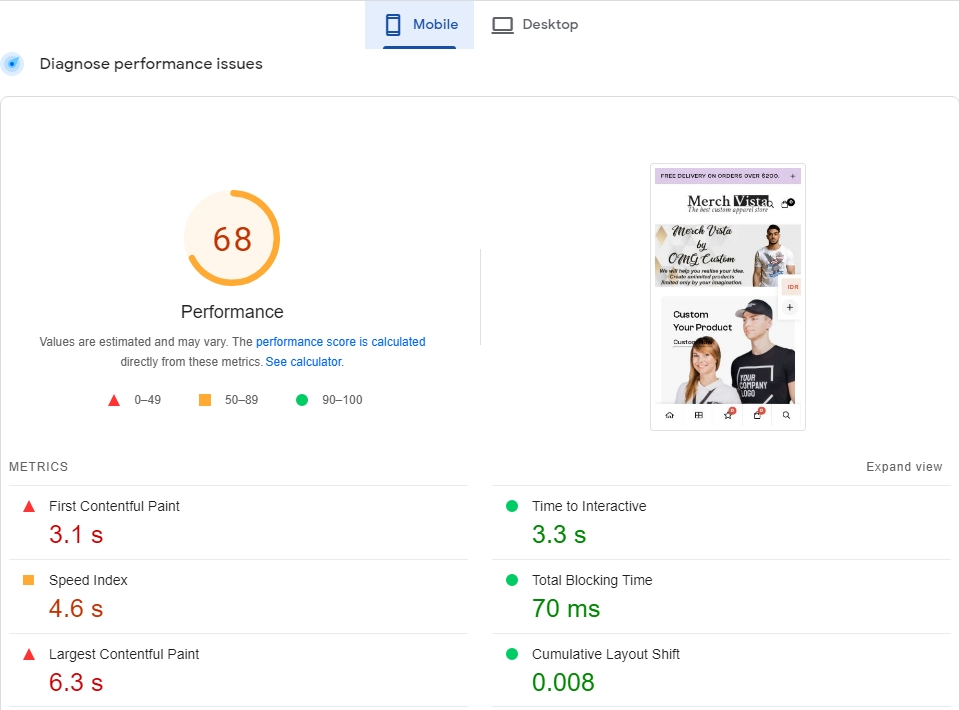959x710 pixels.
Task: Click the green circle beside Time to Interactive
Action: point(512,506)
